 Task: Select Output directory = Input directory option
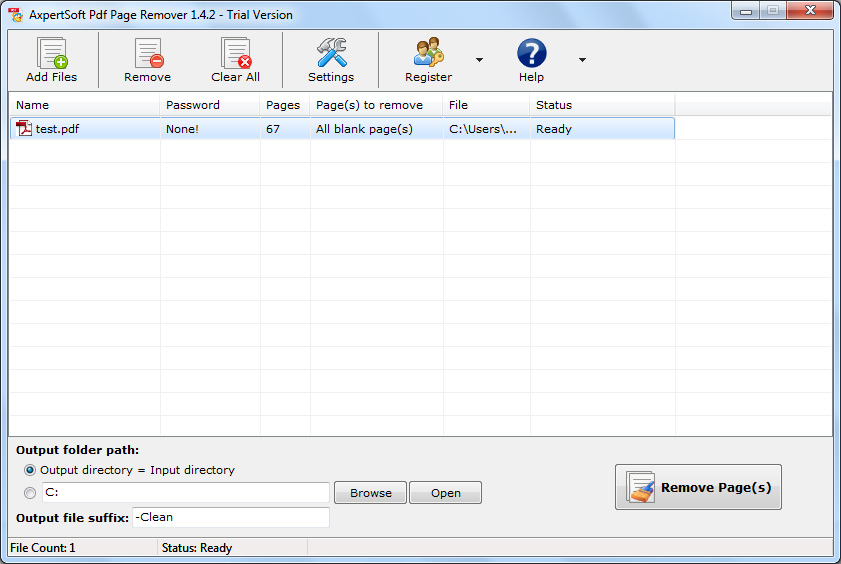[x=30, y=470]
